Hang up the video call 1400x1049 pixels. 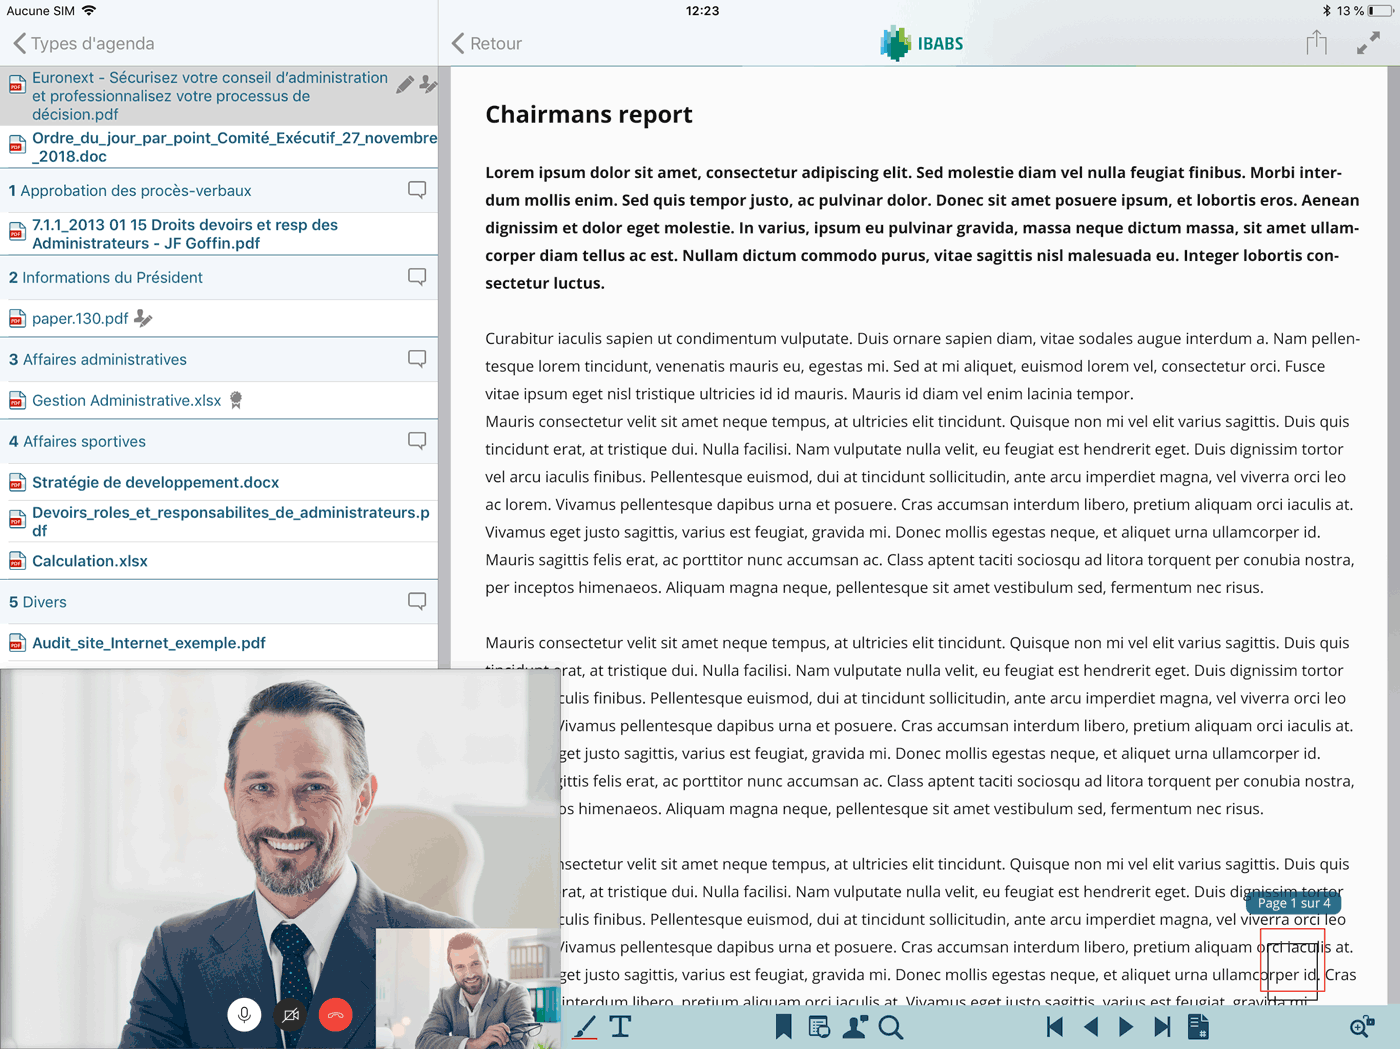tap(336, 1015)
